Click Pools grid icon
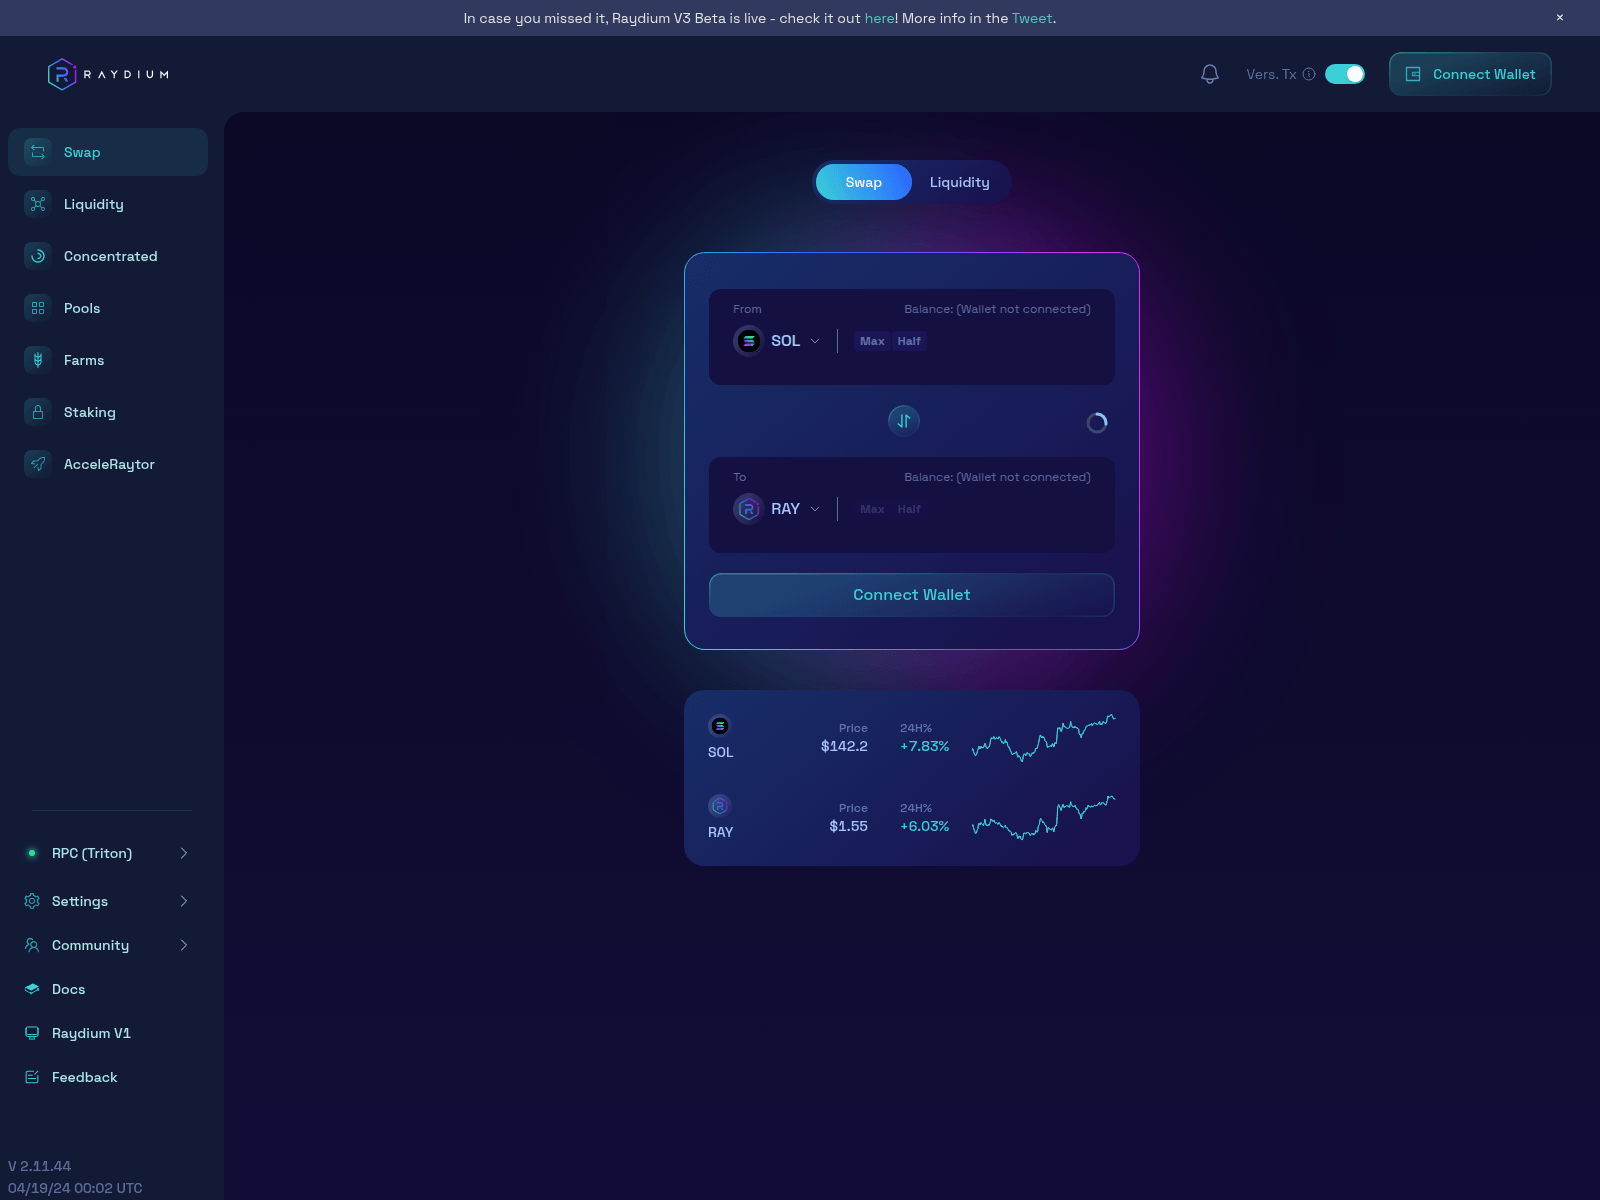Screen dimensions: 1600x1200 click(x=38, y=308)
